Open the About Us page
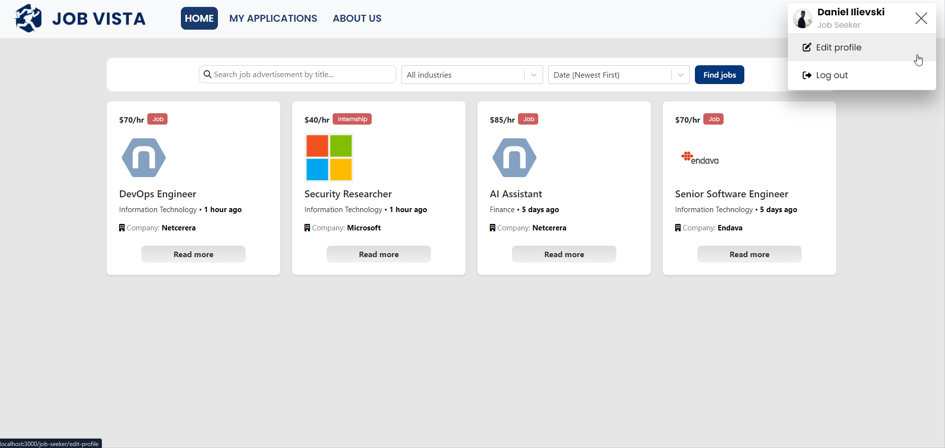945x448 pixels. click(357, 19)
